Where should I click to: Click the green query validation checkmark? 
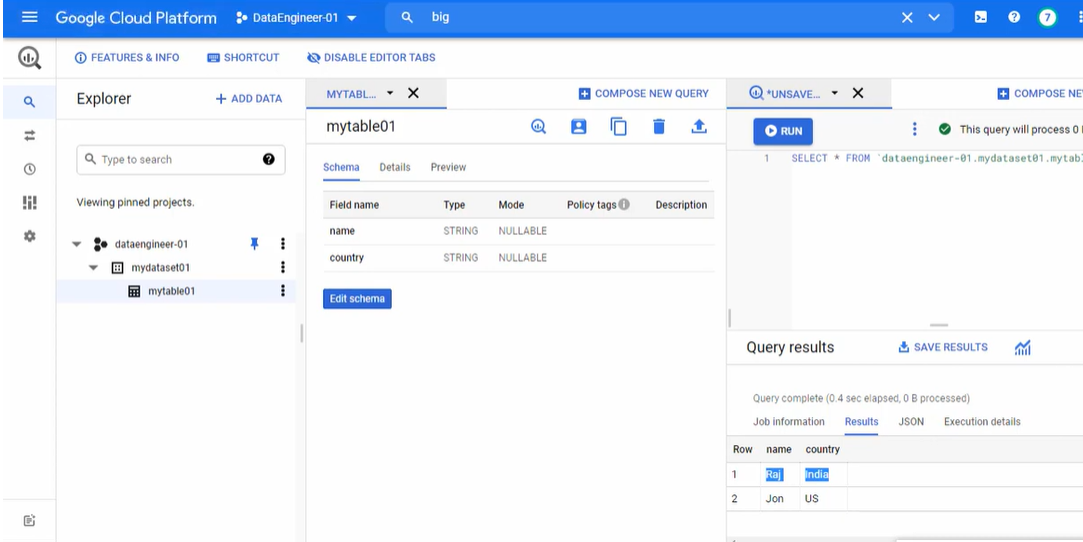945,129
